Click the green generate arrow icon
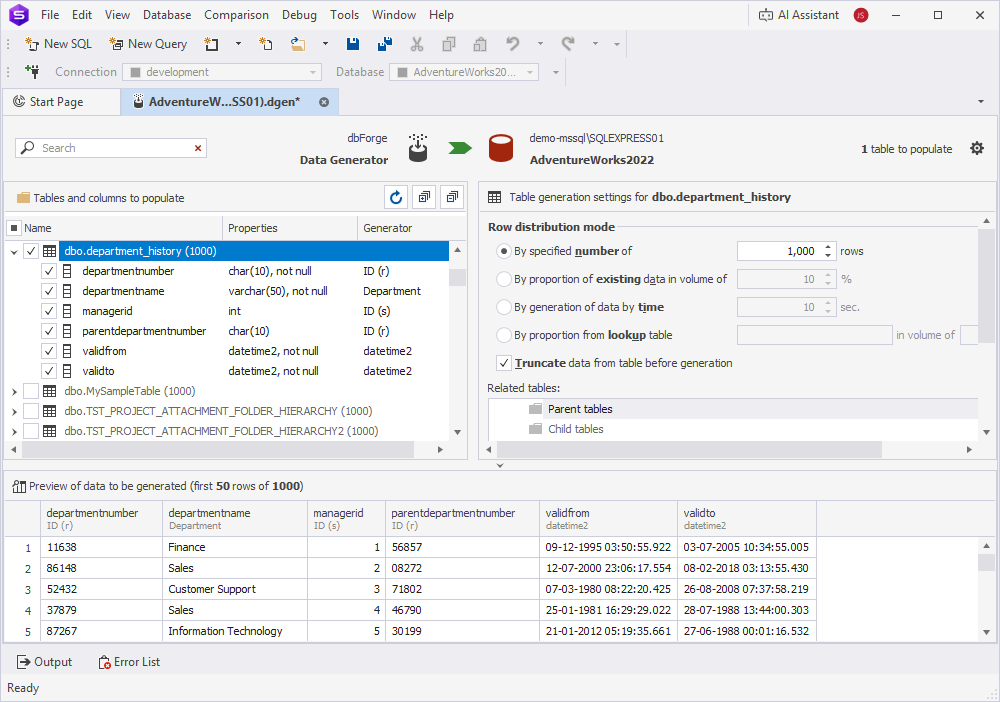The width and height of the screenshot is (1000, 702). [460, 148]
